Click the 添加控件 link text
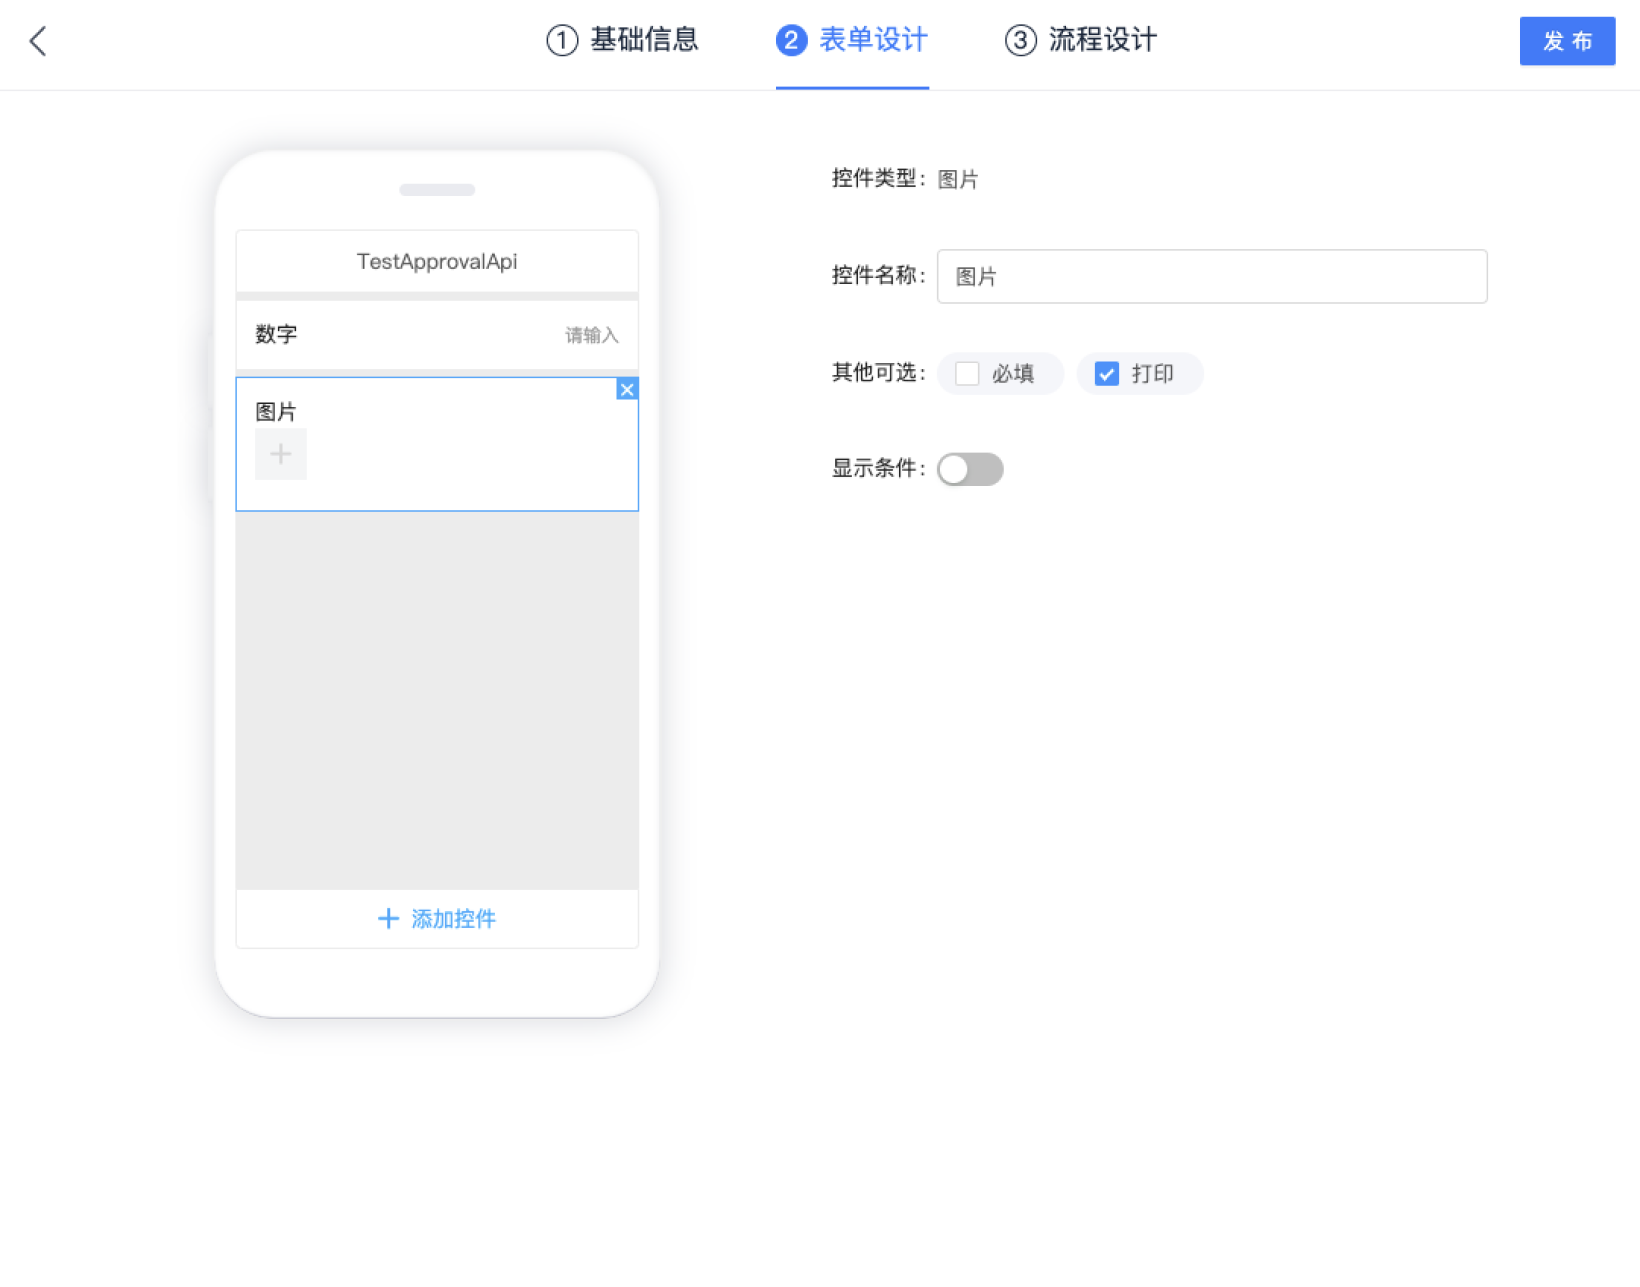Viewport: 1640px width, 1287px height. pyautogui.click(x=453, y=919)
